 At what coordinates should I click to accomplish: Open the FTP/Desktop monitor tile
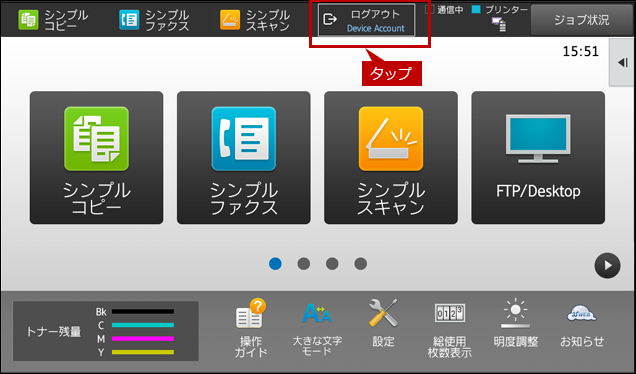(538, 157)
